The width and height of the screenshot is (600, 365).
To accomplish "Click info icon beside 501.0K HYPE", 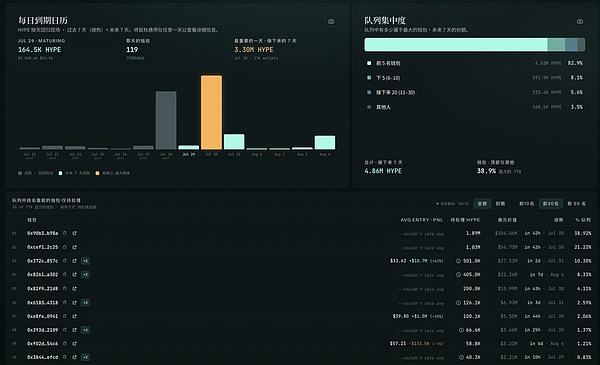I will pyautogui.click(x=458, y=261).
